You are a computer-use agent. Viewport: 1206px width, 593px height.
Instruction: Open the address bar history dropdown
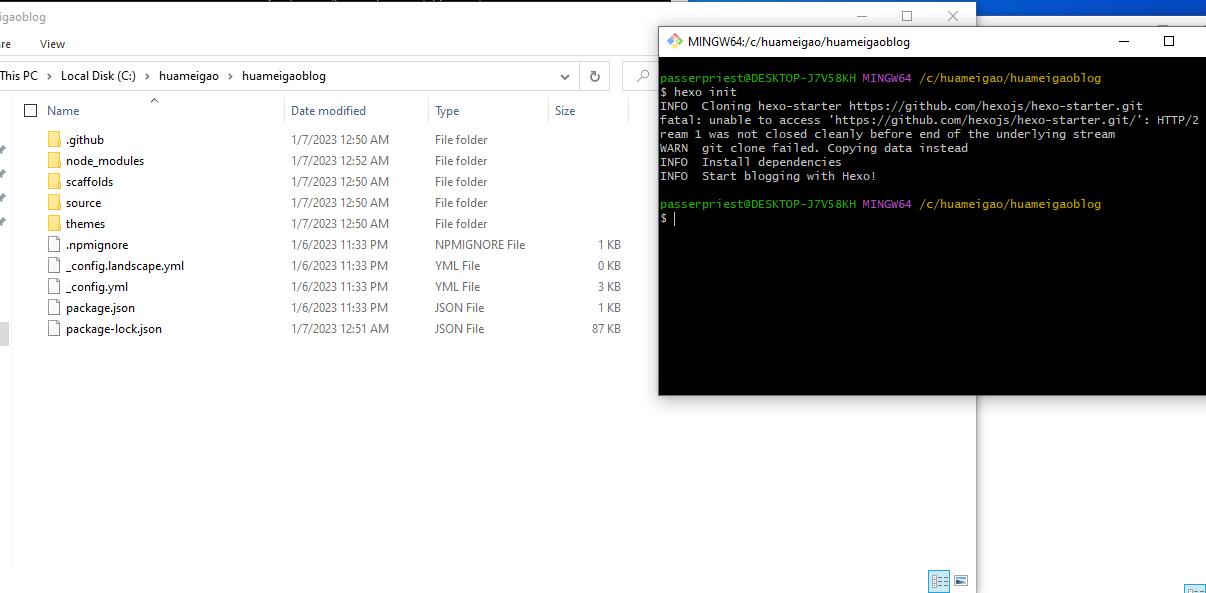click(565, 76)
